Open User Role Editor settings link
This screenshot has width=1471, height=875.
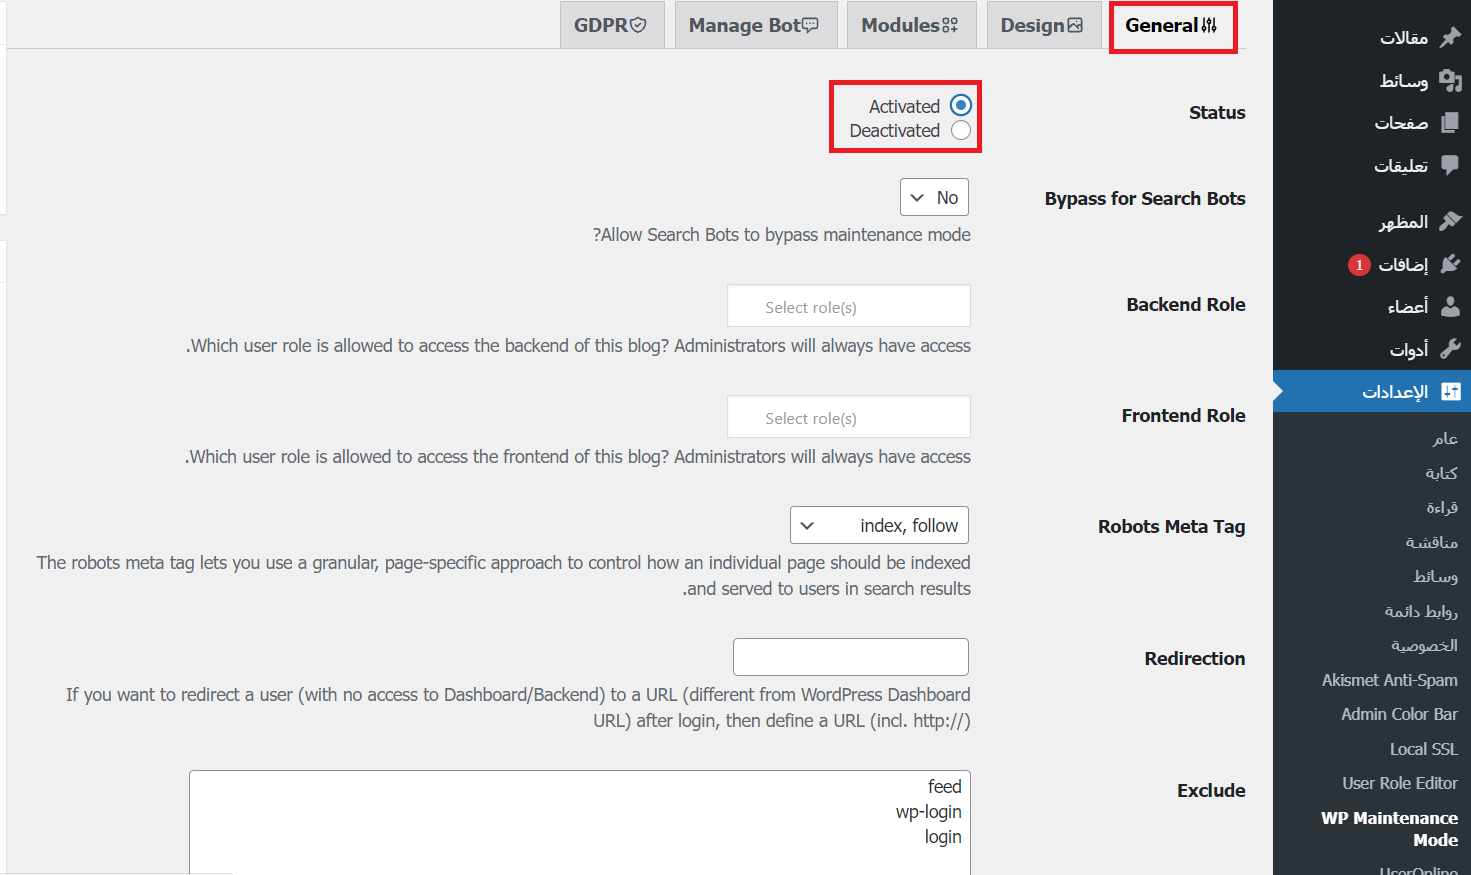[x=1399, y=783]
